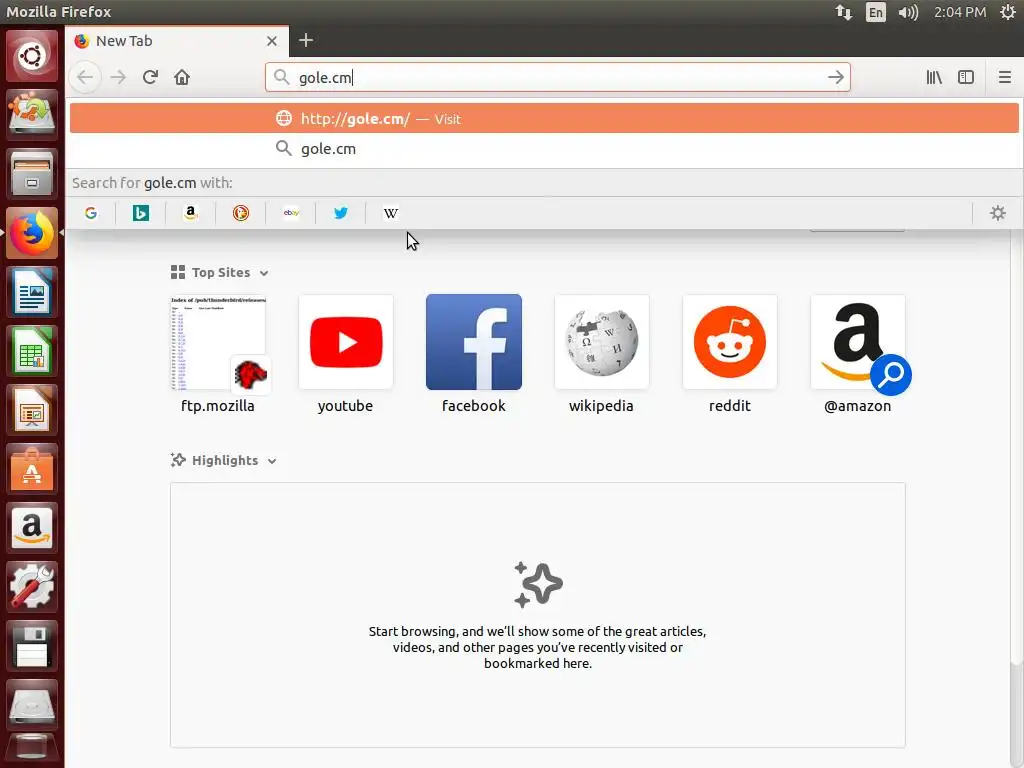
Task: Search gole.cm with Twitter
Action: pyautogui.click(x=341, y=213)
